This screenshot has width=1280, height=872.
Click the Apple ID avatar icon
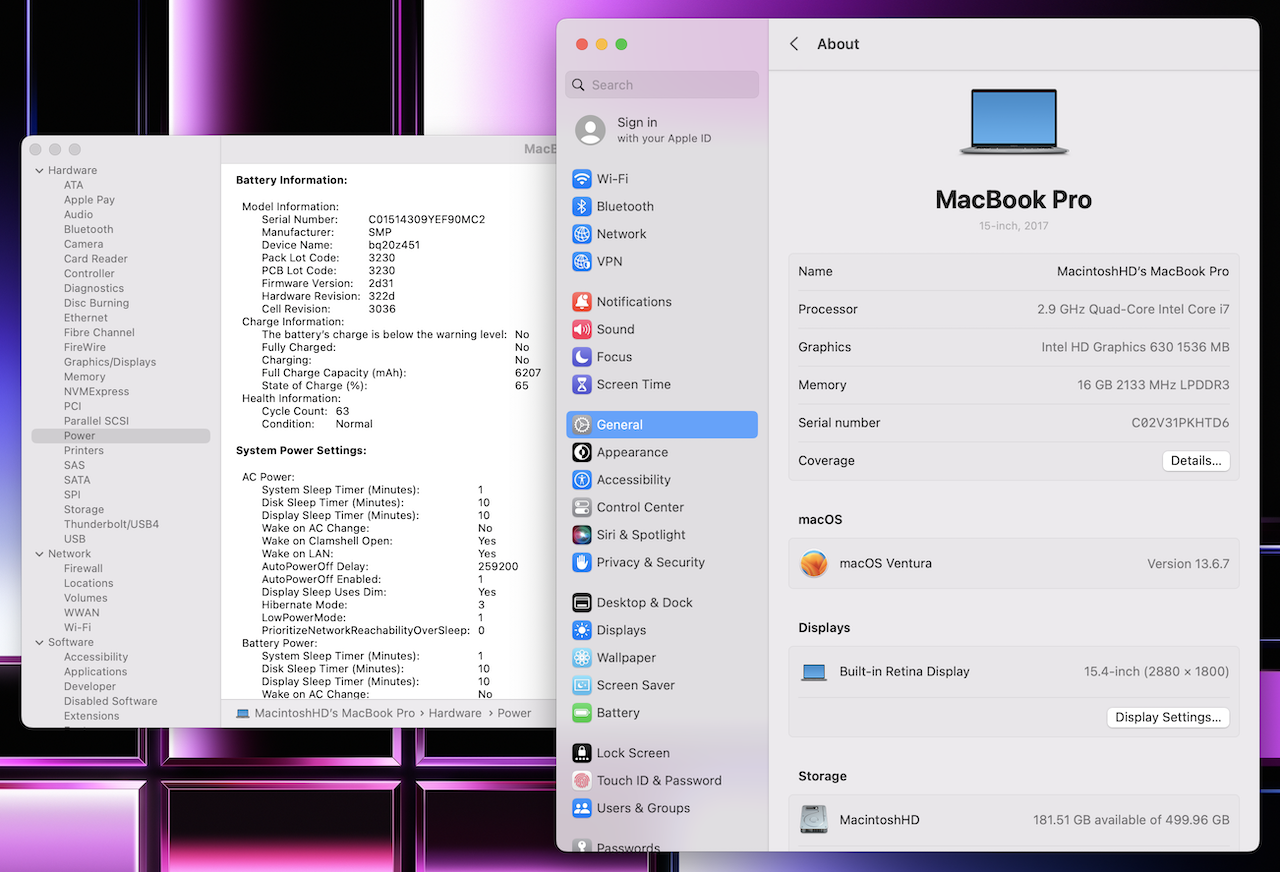pos(591,130)
